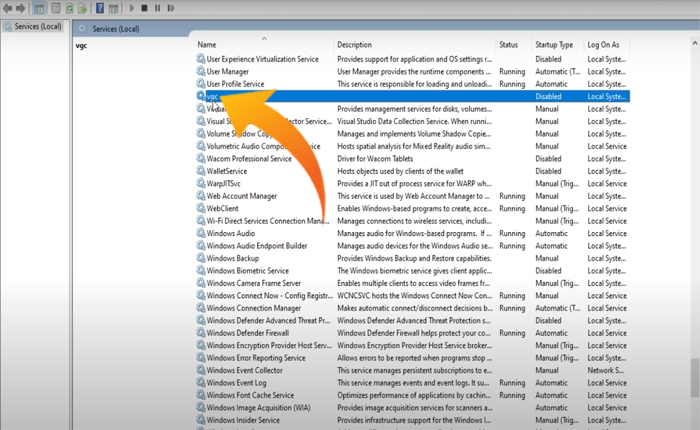Click the gear icon beside Windows Event Log
This screenshot has height=430, width=700.
(x=200, y=383)
